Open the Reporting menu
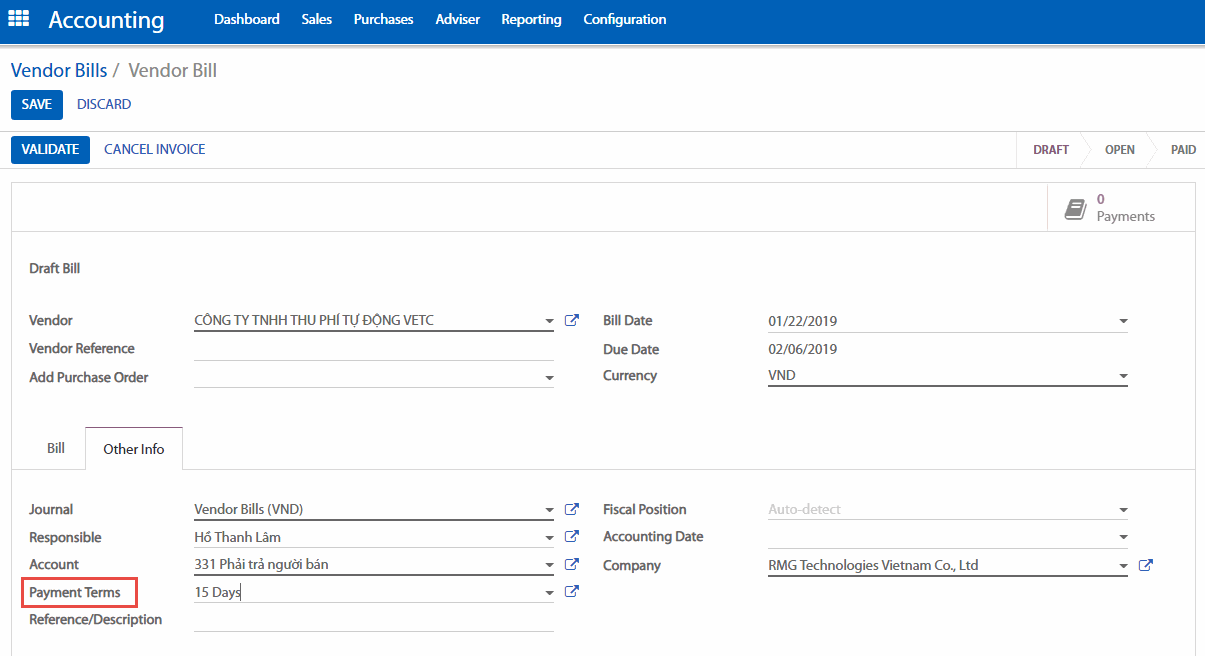This screenshot has width=1205, height=656. (x=531, y=19)
